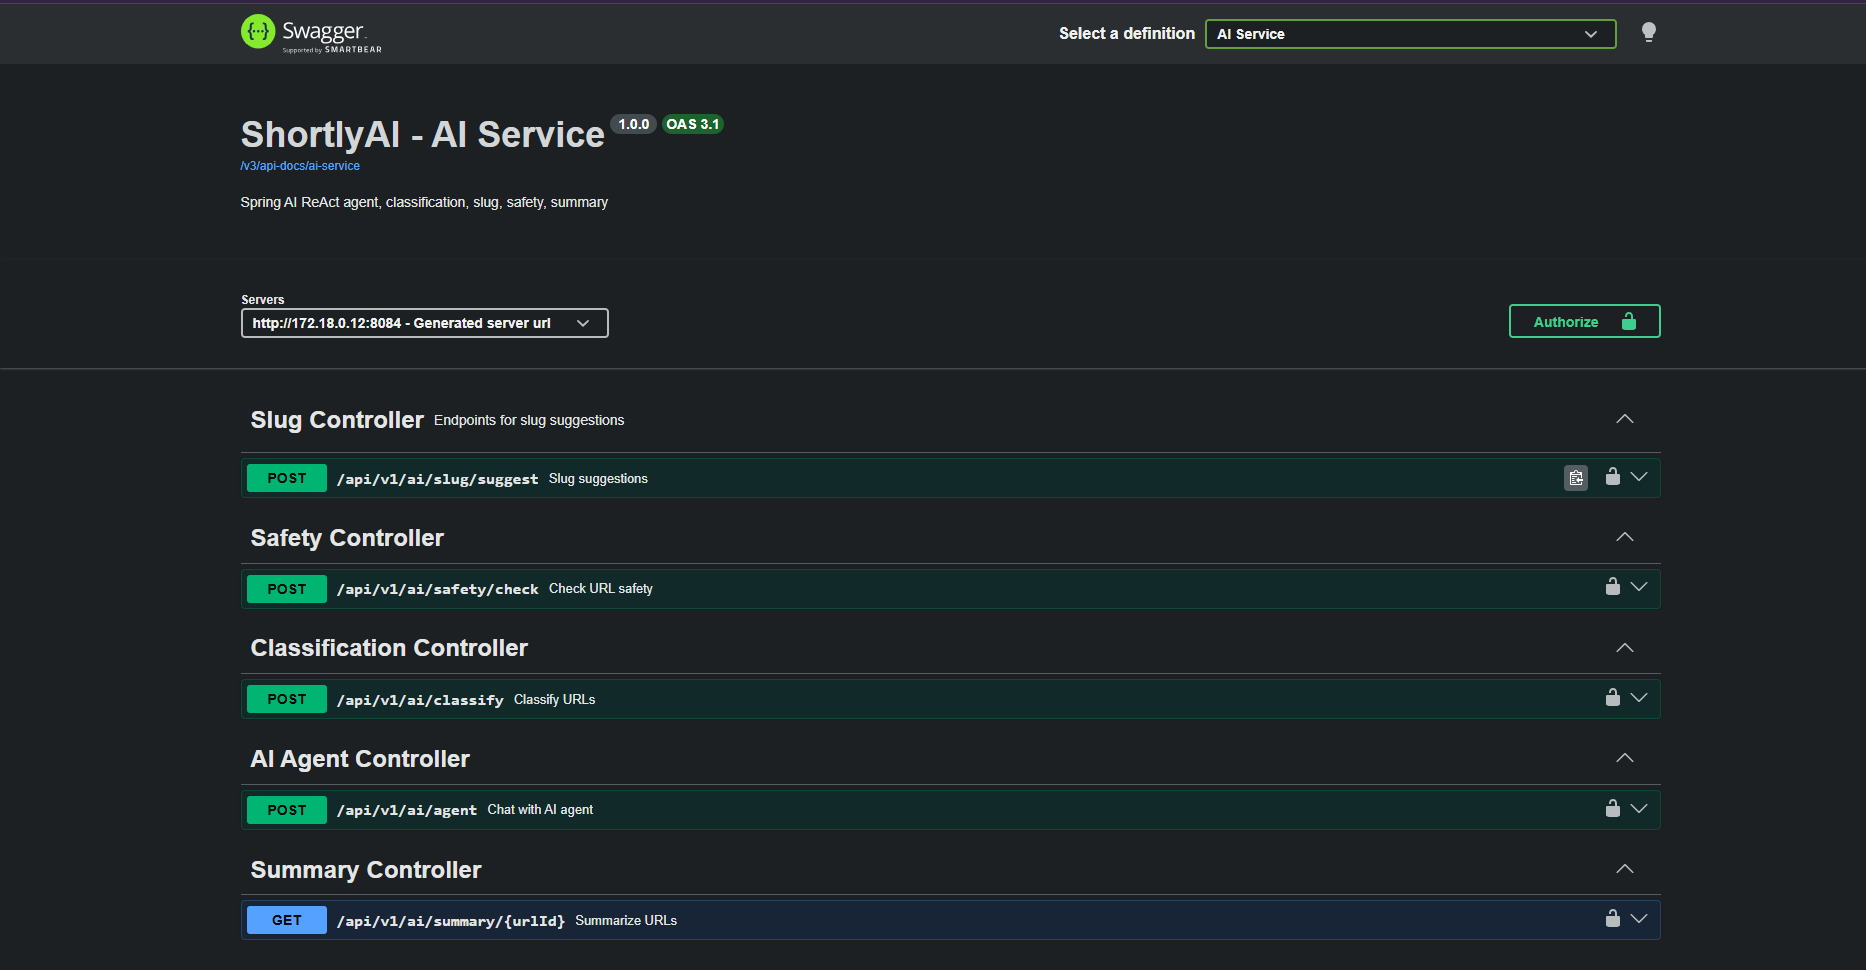Click the /api/v1/ai/agent path

(x=407, y=810)
